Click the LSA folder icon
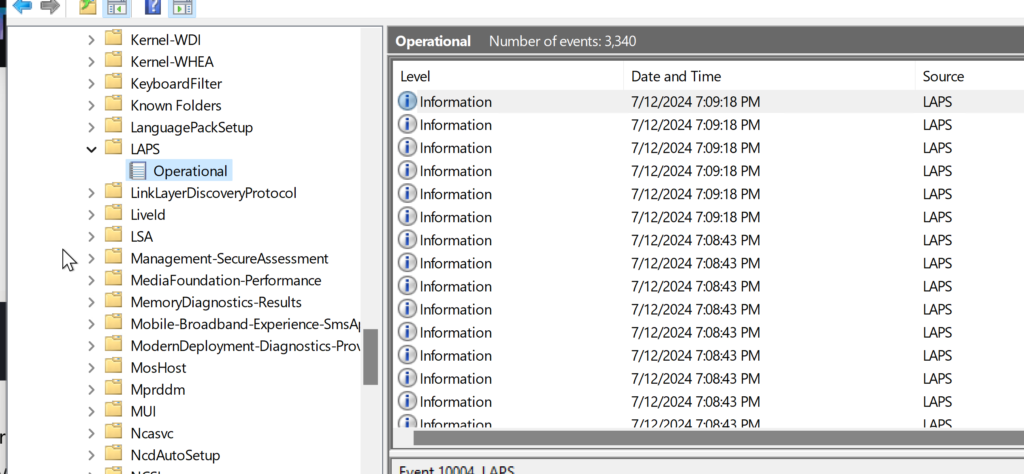 114,236
